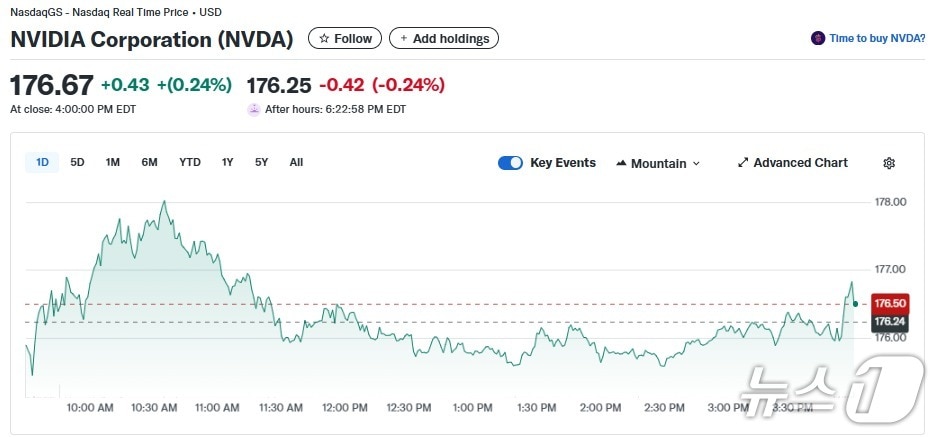Switch chart to YTD range

click(190, 162)
